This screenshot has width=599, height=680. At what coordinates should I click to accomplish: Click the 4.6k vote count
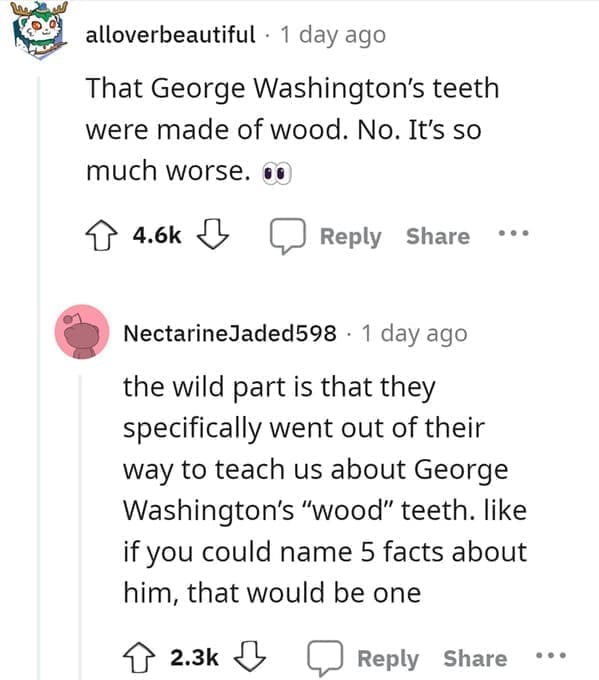(x=157, y=235)
